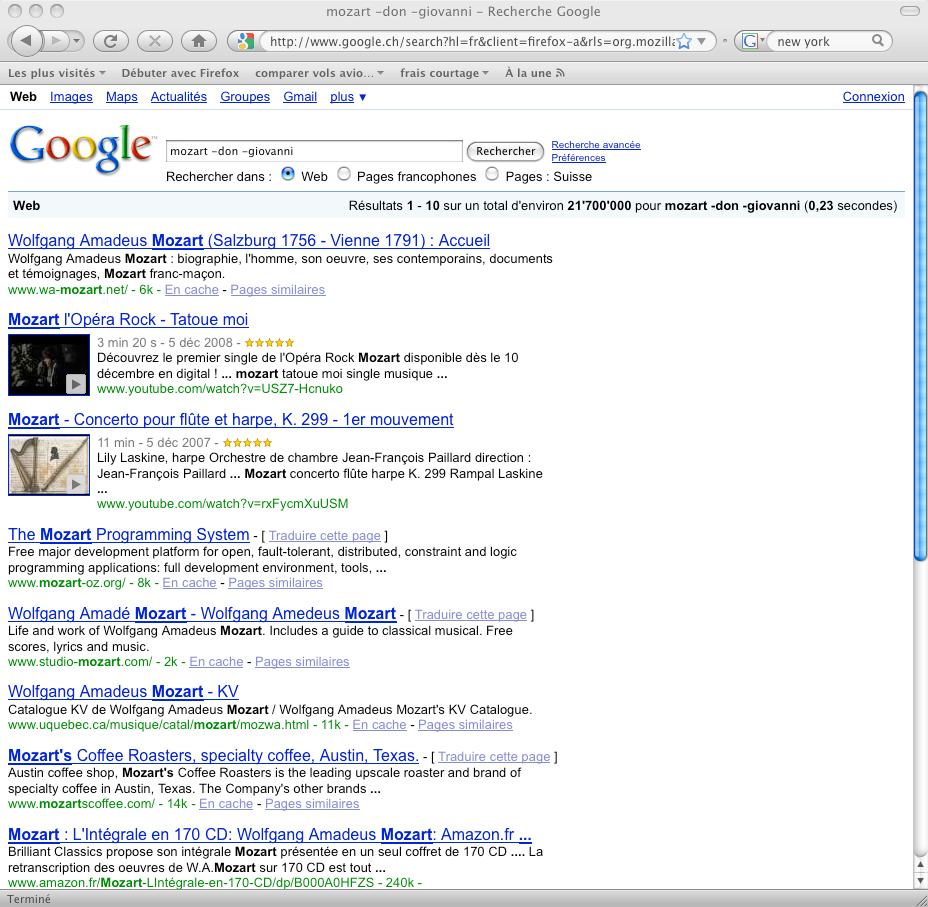The height and width of the screenshot is (907, 928).
Task: Go forward with the Forward arrow button
Action: 57,41
